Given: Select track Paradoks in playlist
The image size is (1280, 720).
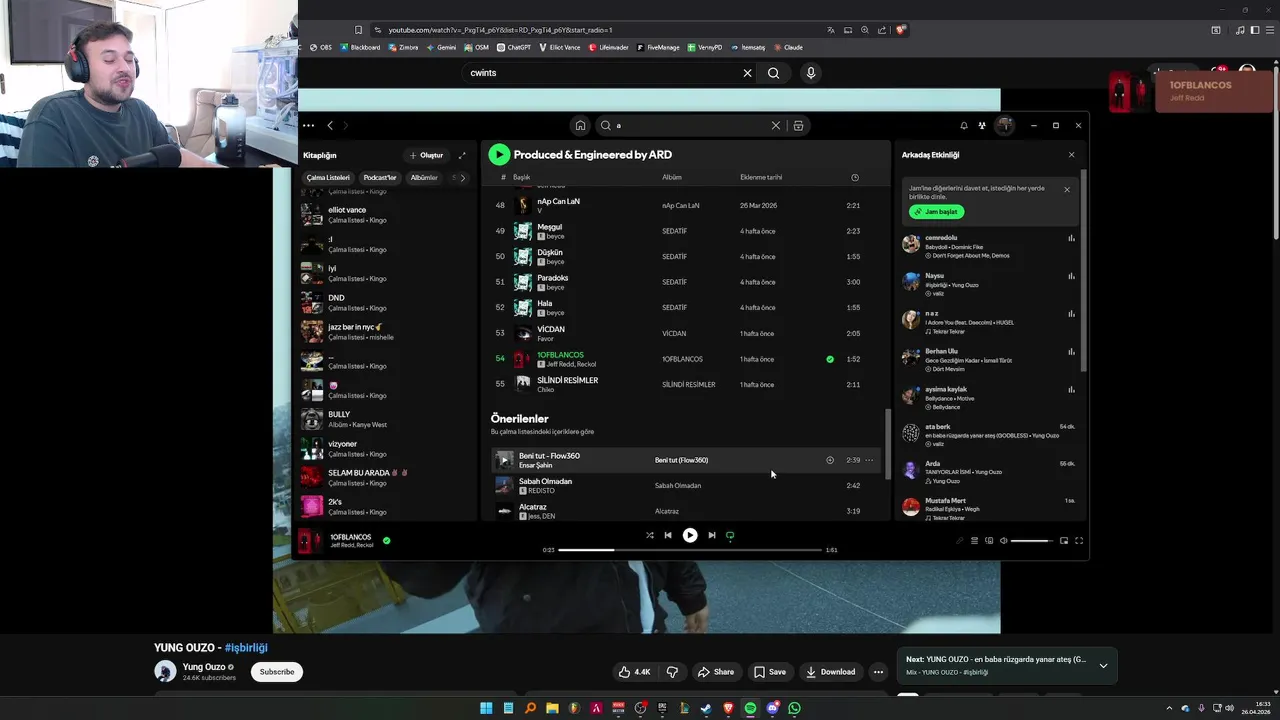Looking at the screenshot, I should [x=688, y=282].
